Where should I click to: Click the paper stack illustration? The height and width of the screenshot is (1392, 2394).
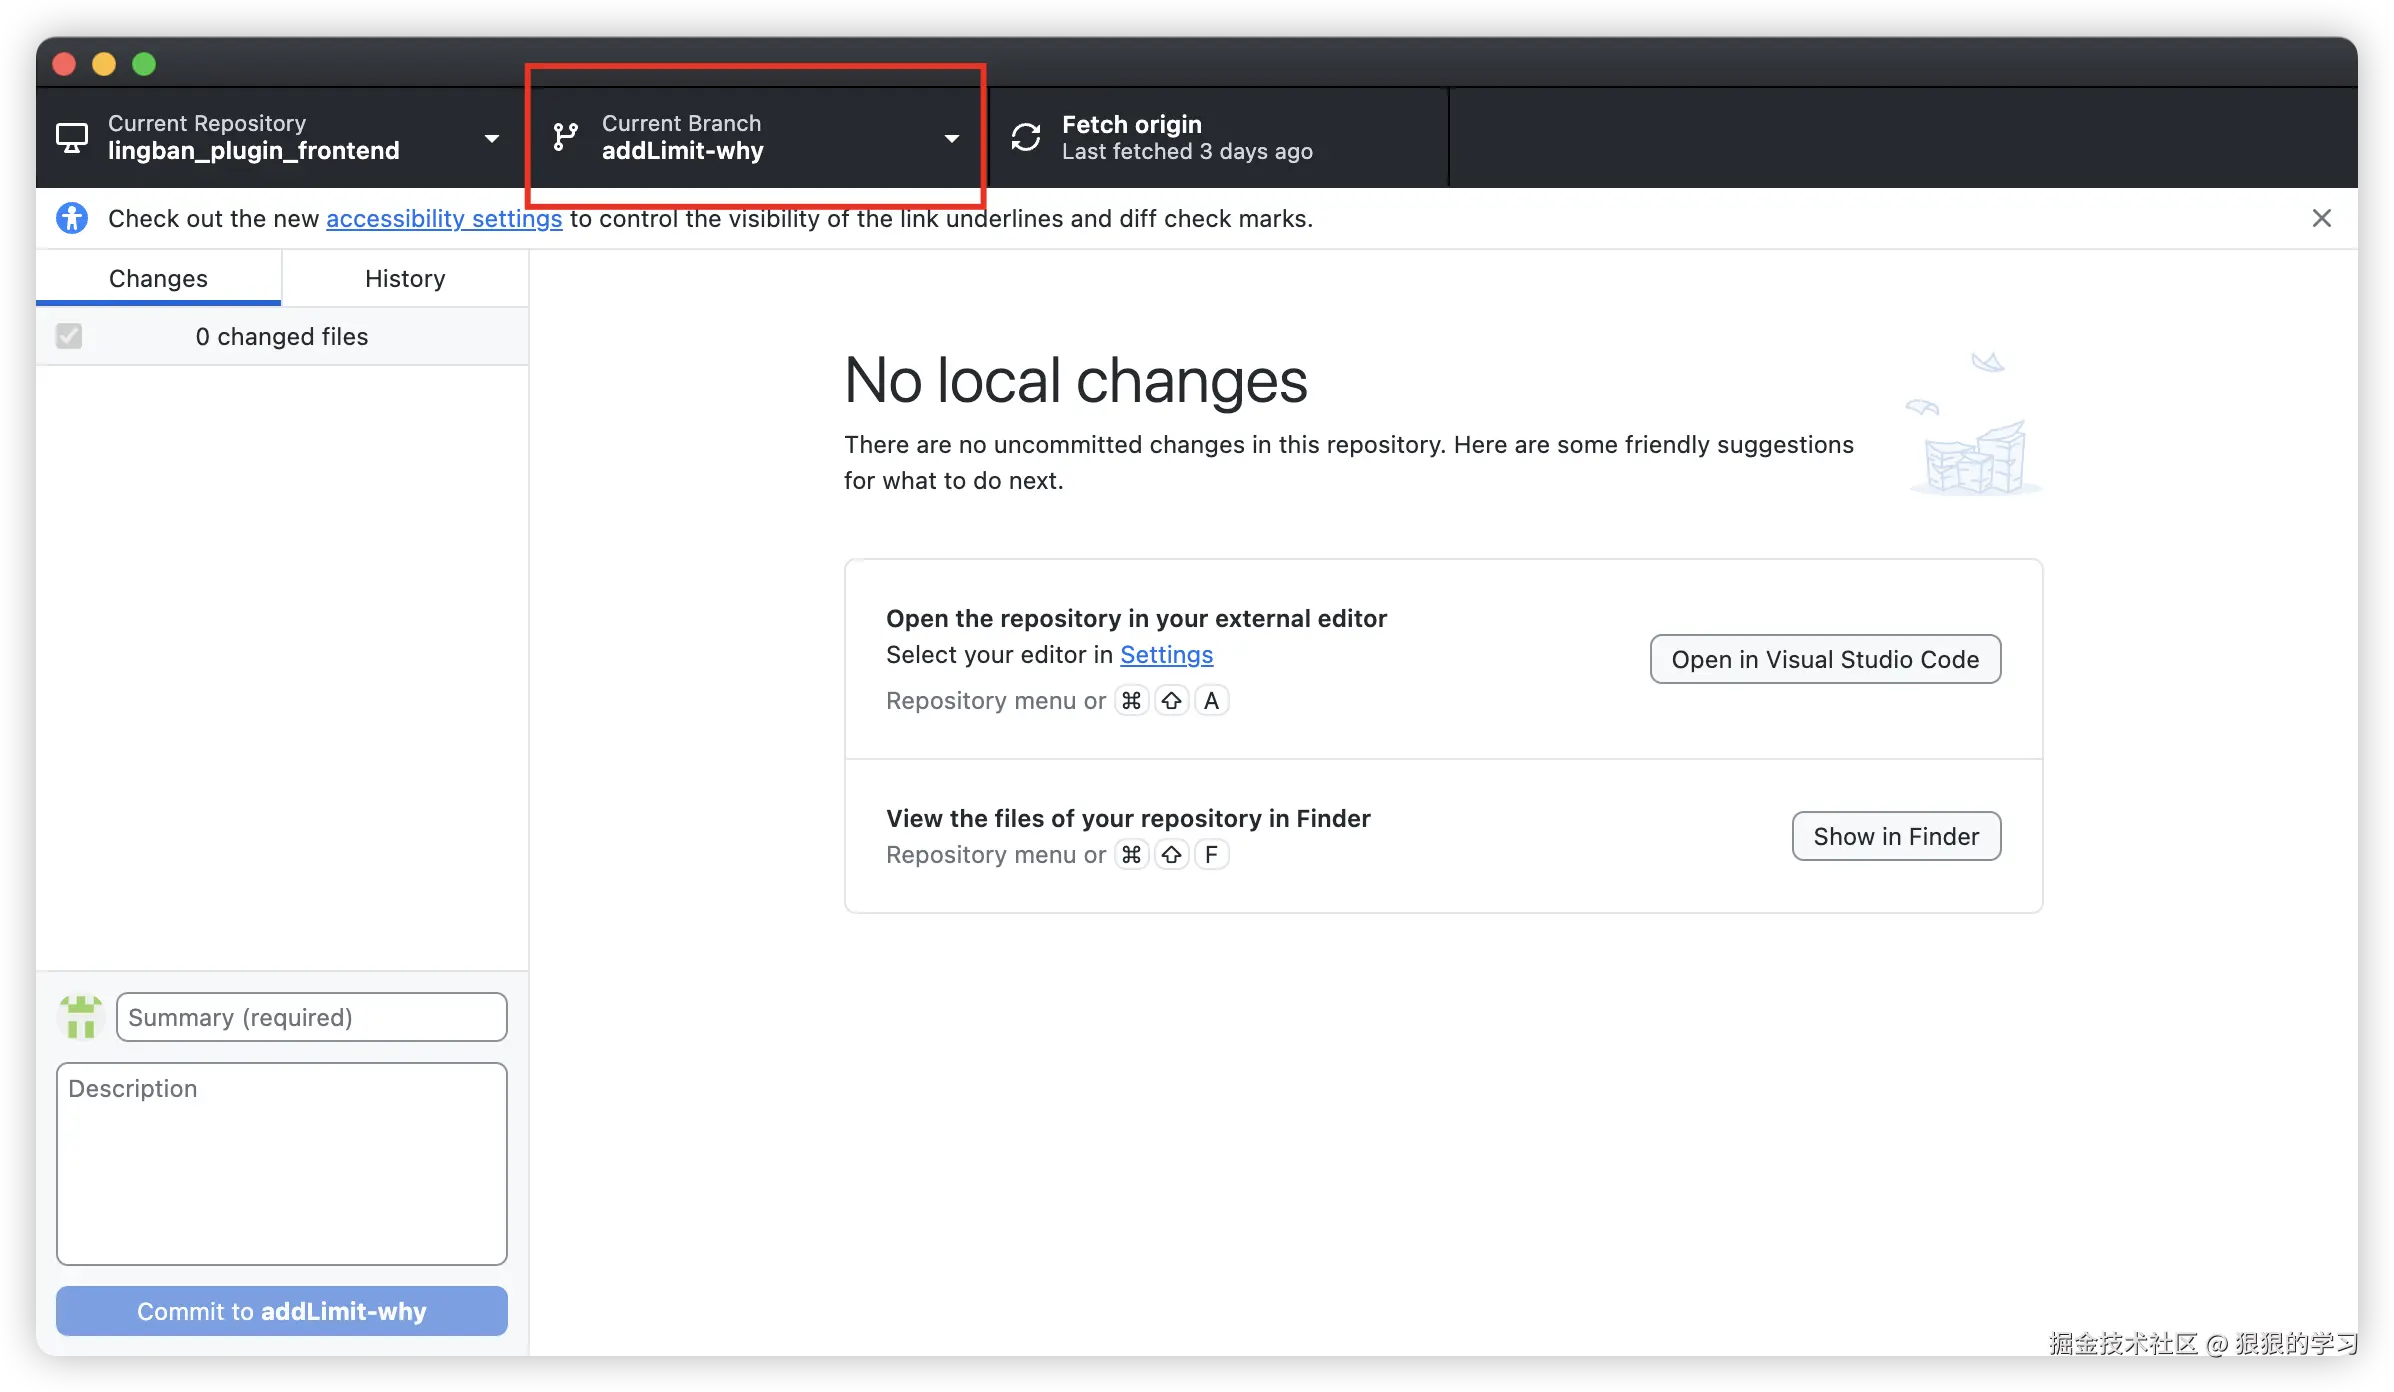point(1974,430)
